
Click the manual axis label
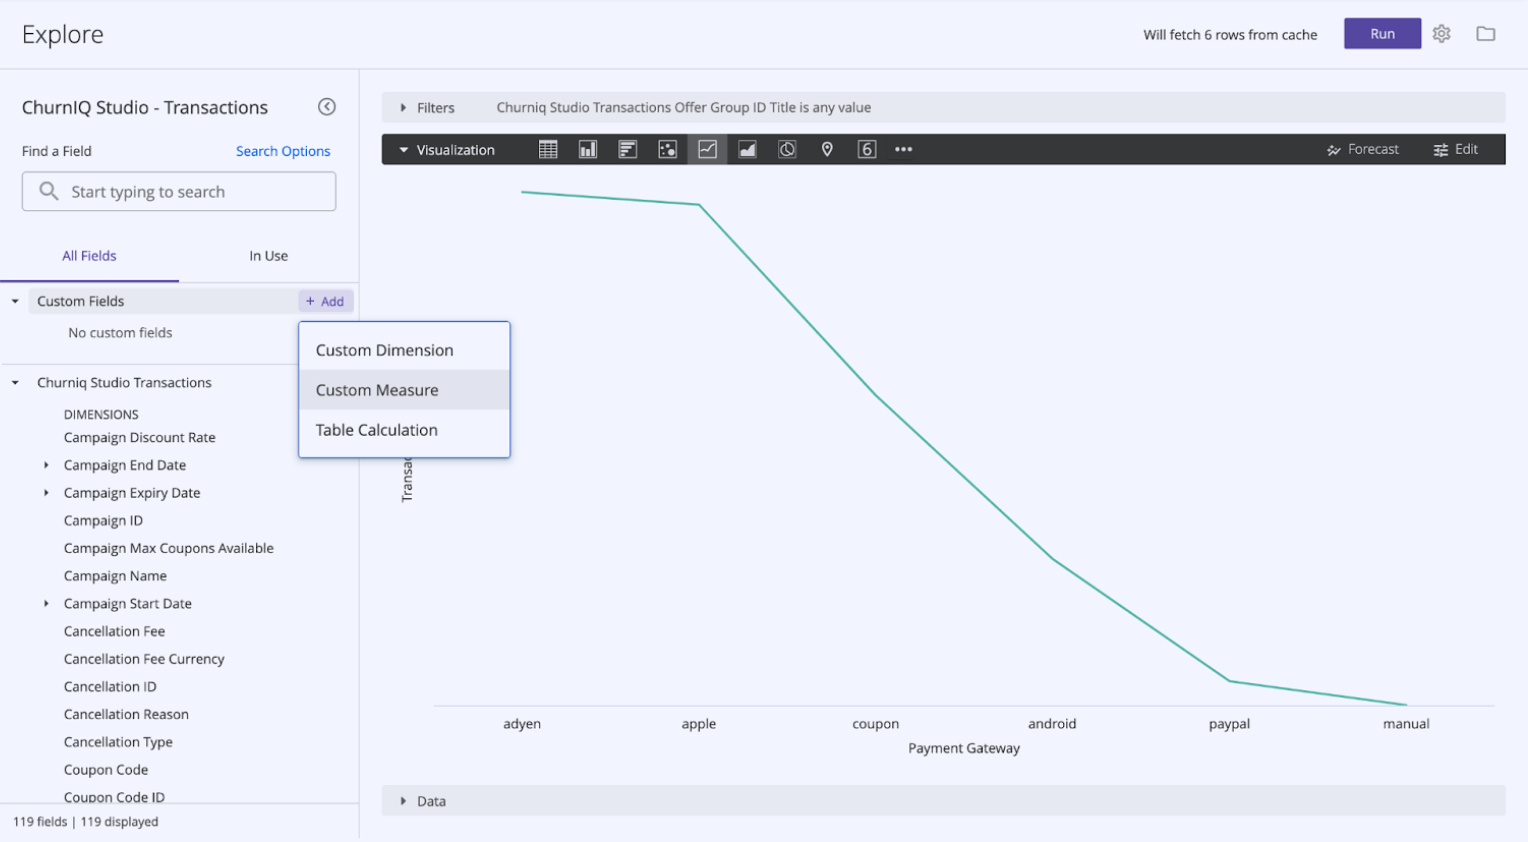coord(1406,724)
